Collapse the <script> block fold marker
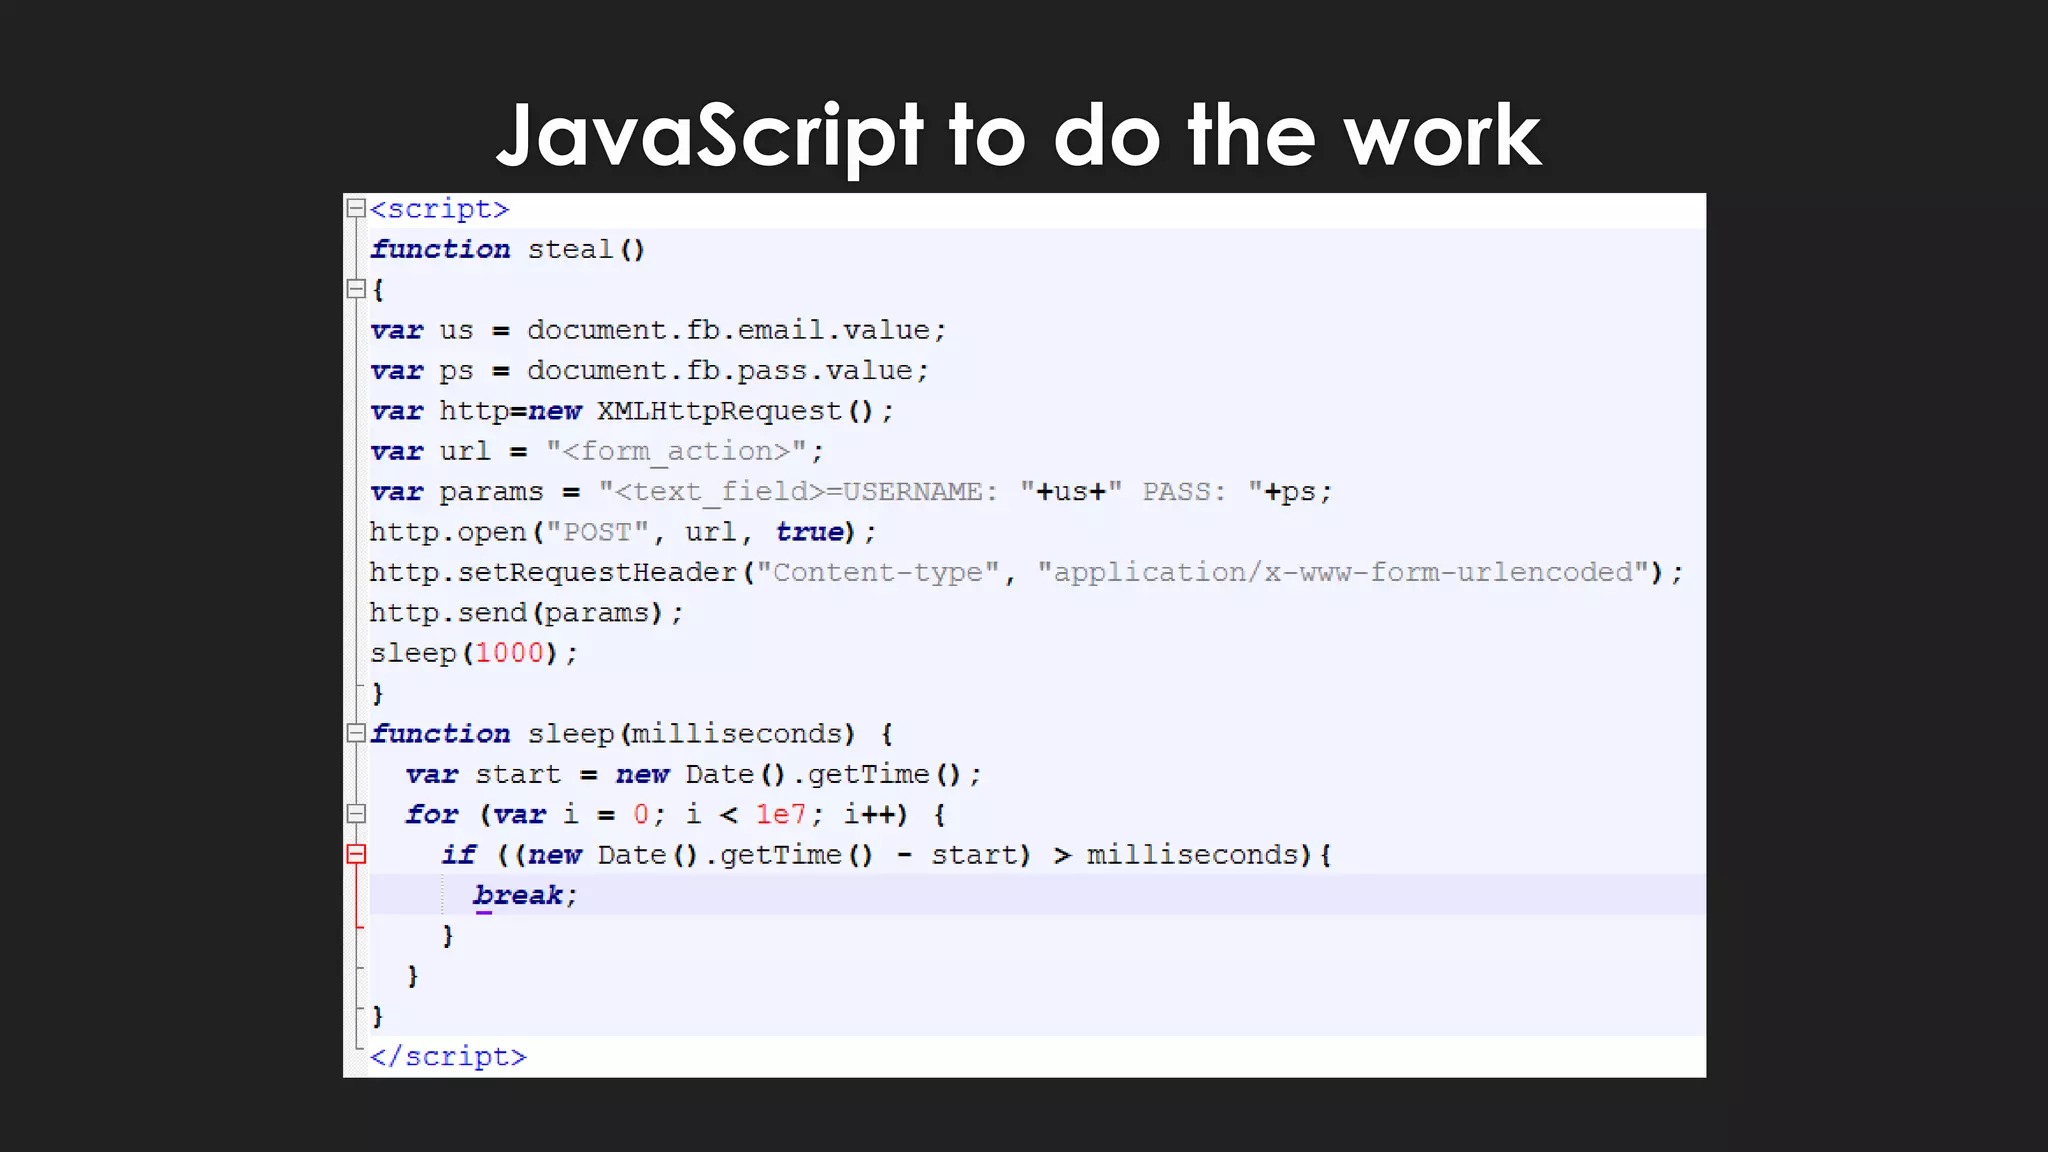Viewport: 2048px width, 1152px height. point(355,208)
